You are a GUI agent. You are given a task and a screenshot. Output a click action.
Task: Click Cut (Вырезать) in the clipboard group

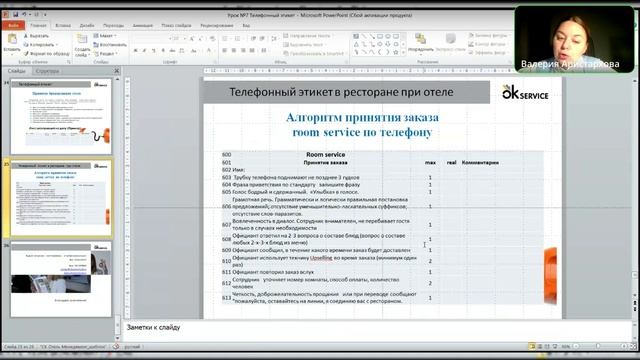pos(36,36)
